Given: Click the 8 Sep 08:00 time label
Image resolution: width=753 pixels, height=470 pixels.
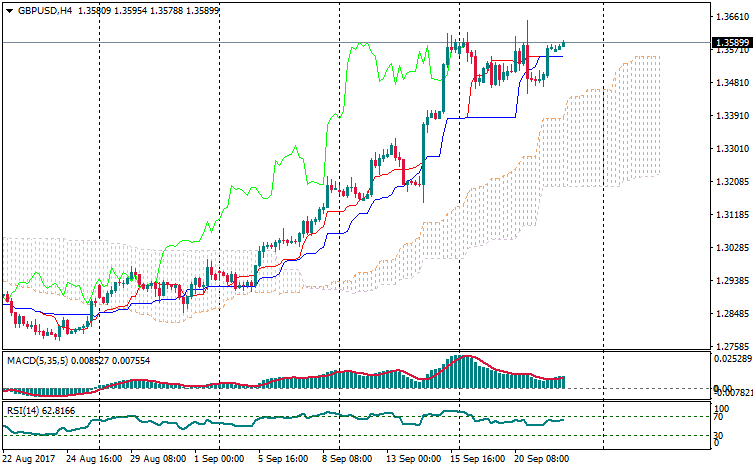Looking at the screenshot, I should [x=349, y=458].
